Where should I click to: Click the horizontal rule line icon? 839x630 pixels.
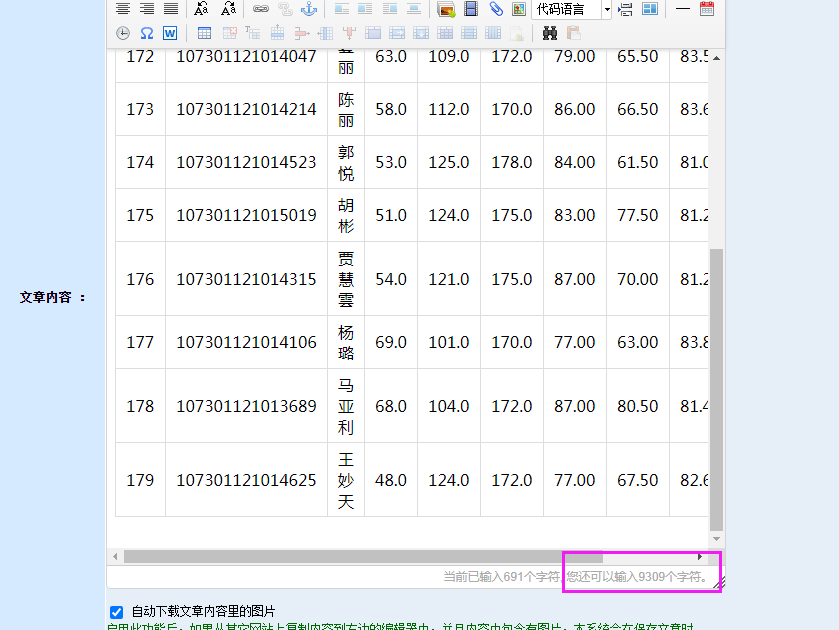coord(683,9)
